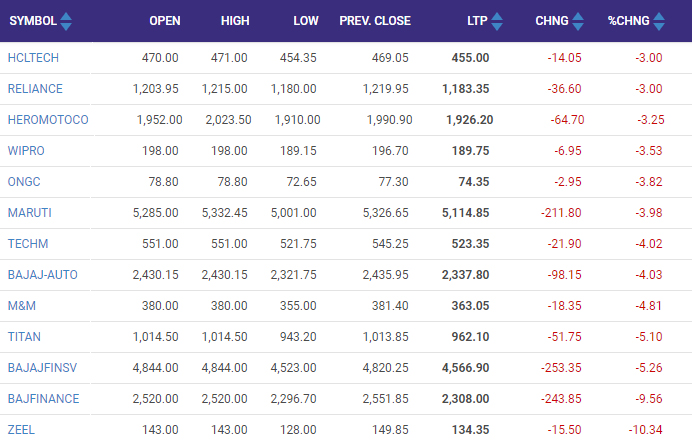Open the TITAN stock link
692x443 pixels.
pyautogui.click(x=24, y=337)
